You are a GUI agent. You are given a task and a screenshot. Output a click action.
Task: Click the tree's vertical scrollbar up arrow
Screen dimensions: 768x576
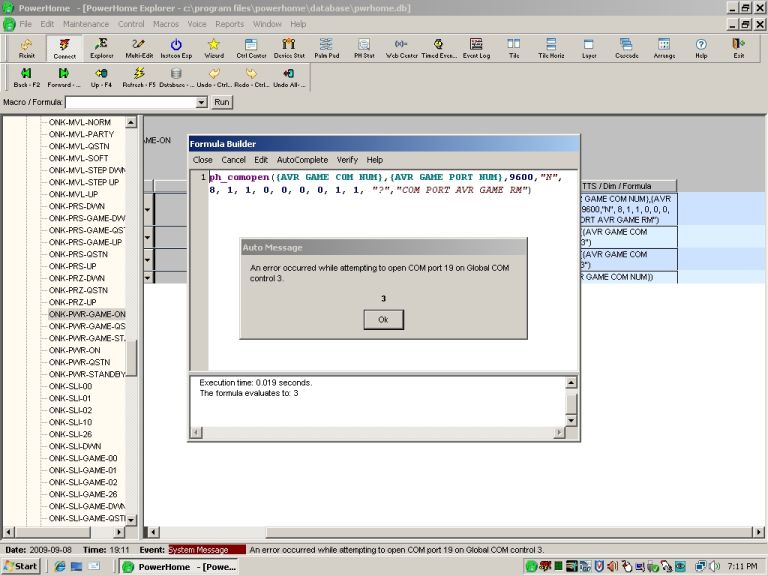pos(131,122)
